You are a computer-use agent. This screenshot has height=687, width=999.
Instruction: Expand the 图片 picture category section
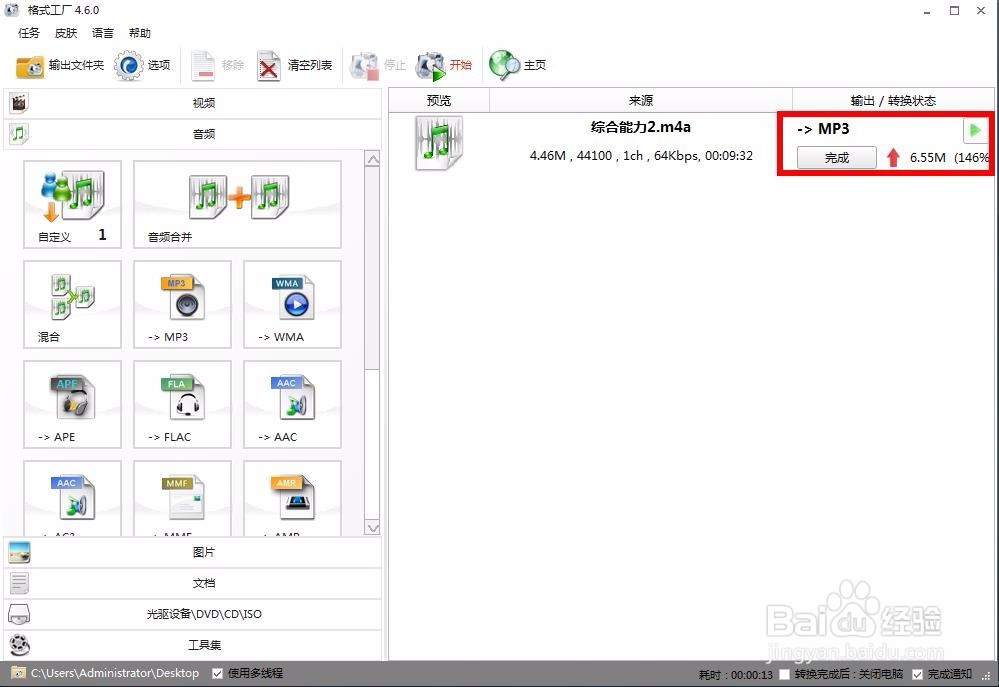pos(193,552)
